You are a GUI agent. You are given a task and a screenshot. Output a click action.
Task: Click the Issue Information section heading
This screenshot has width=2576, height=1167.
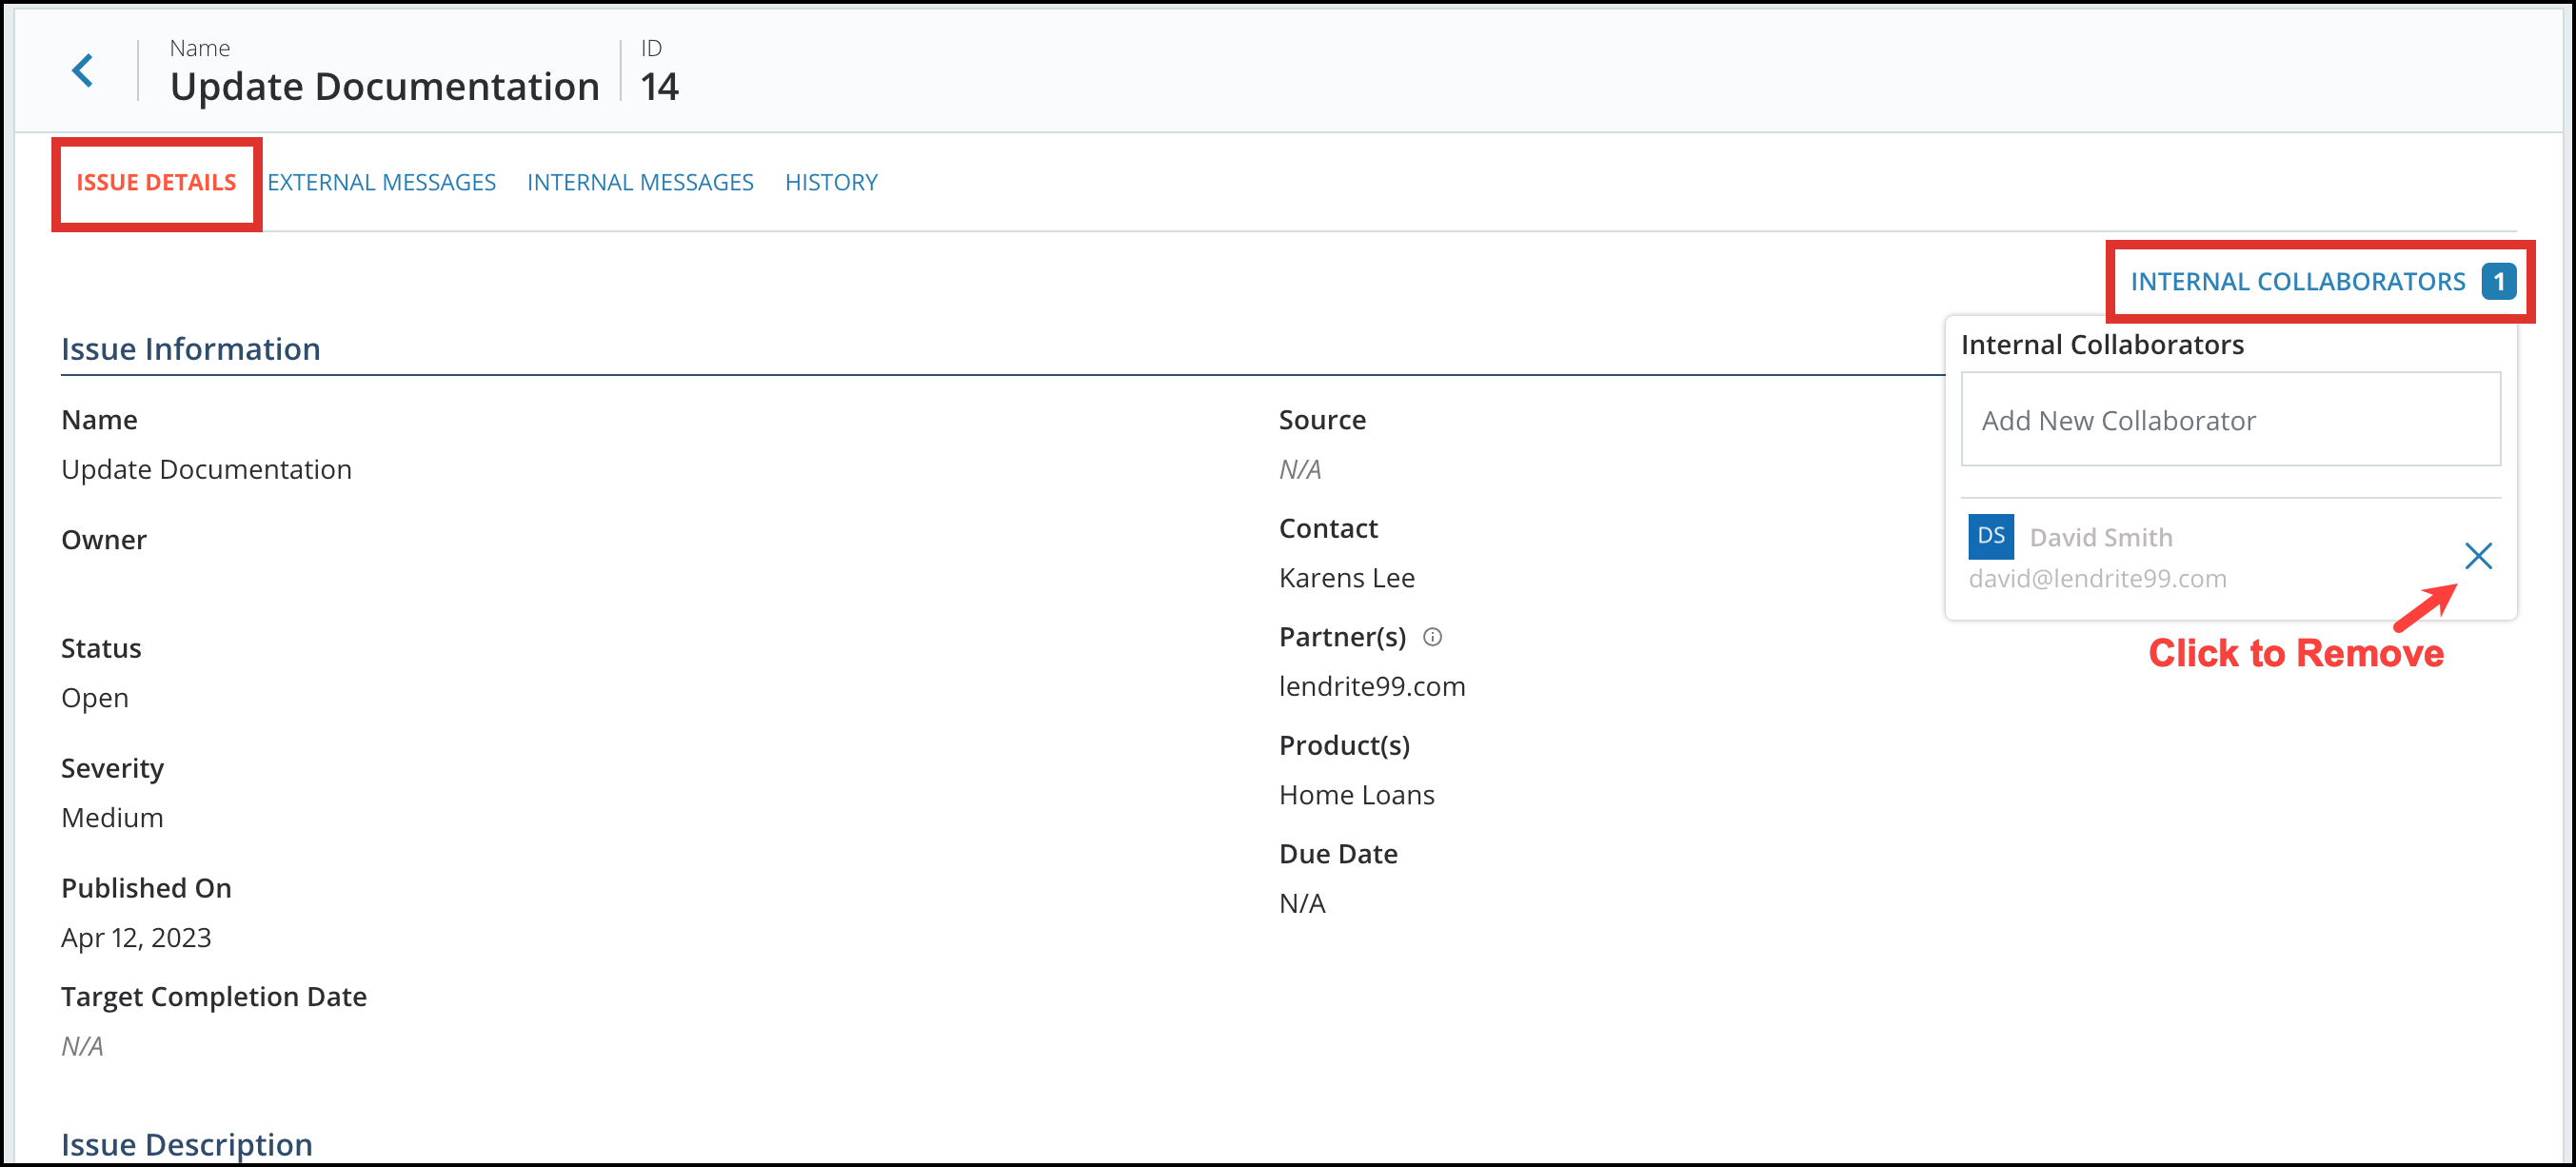[191, 349]
